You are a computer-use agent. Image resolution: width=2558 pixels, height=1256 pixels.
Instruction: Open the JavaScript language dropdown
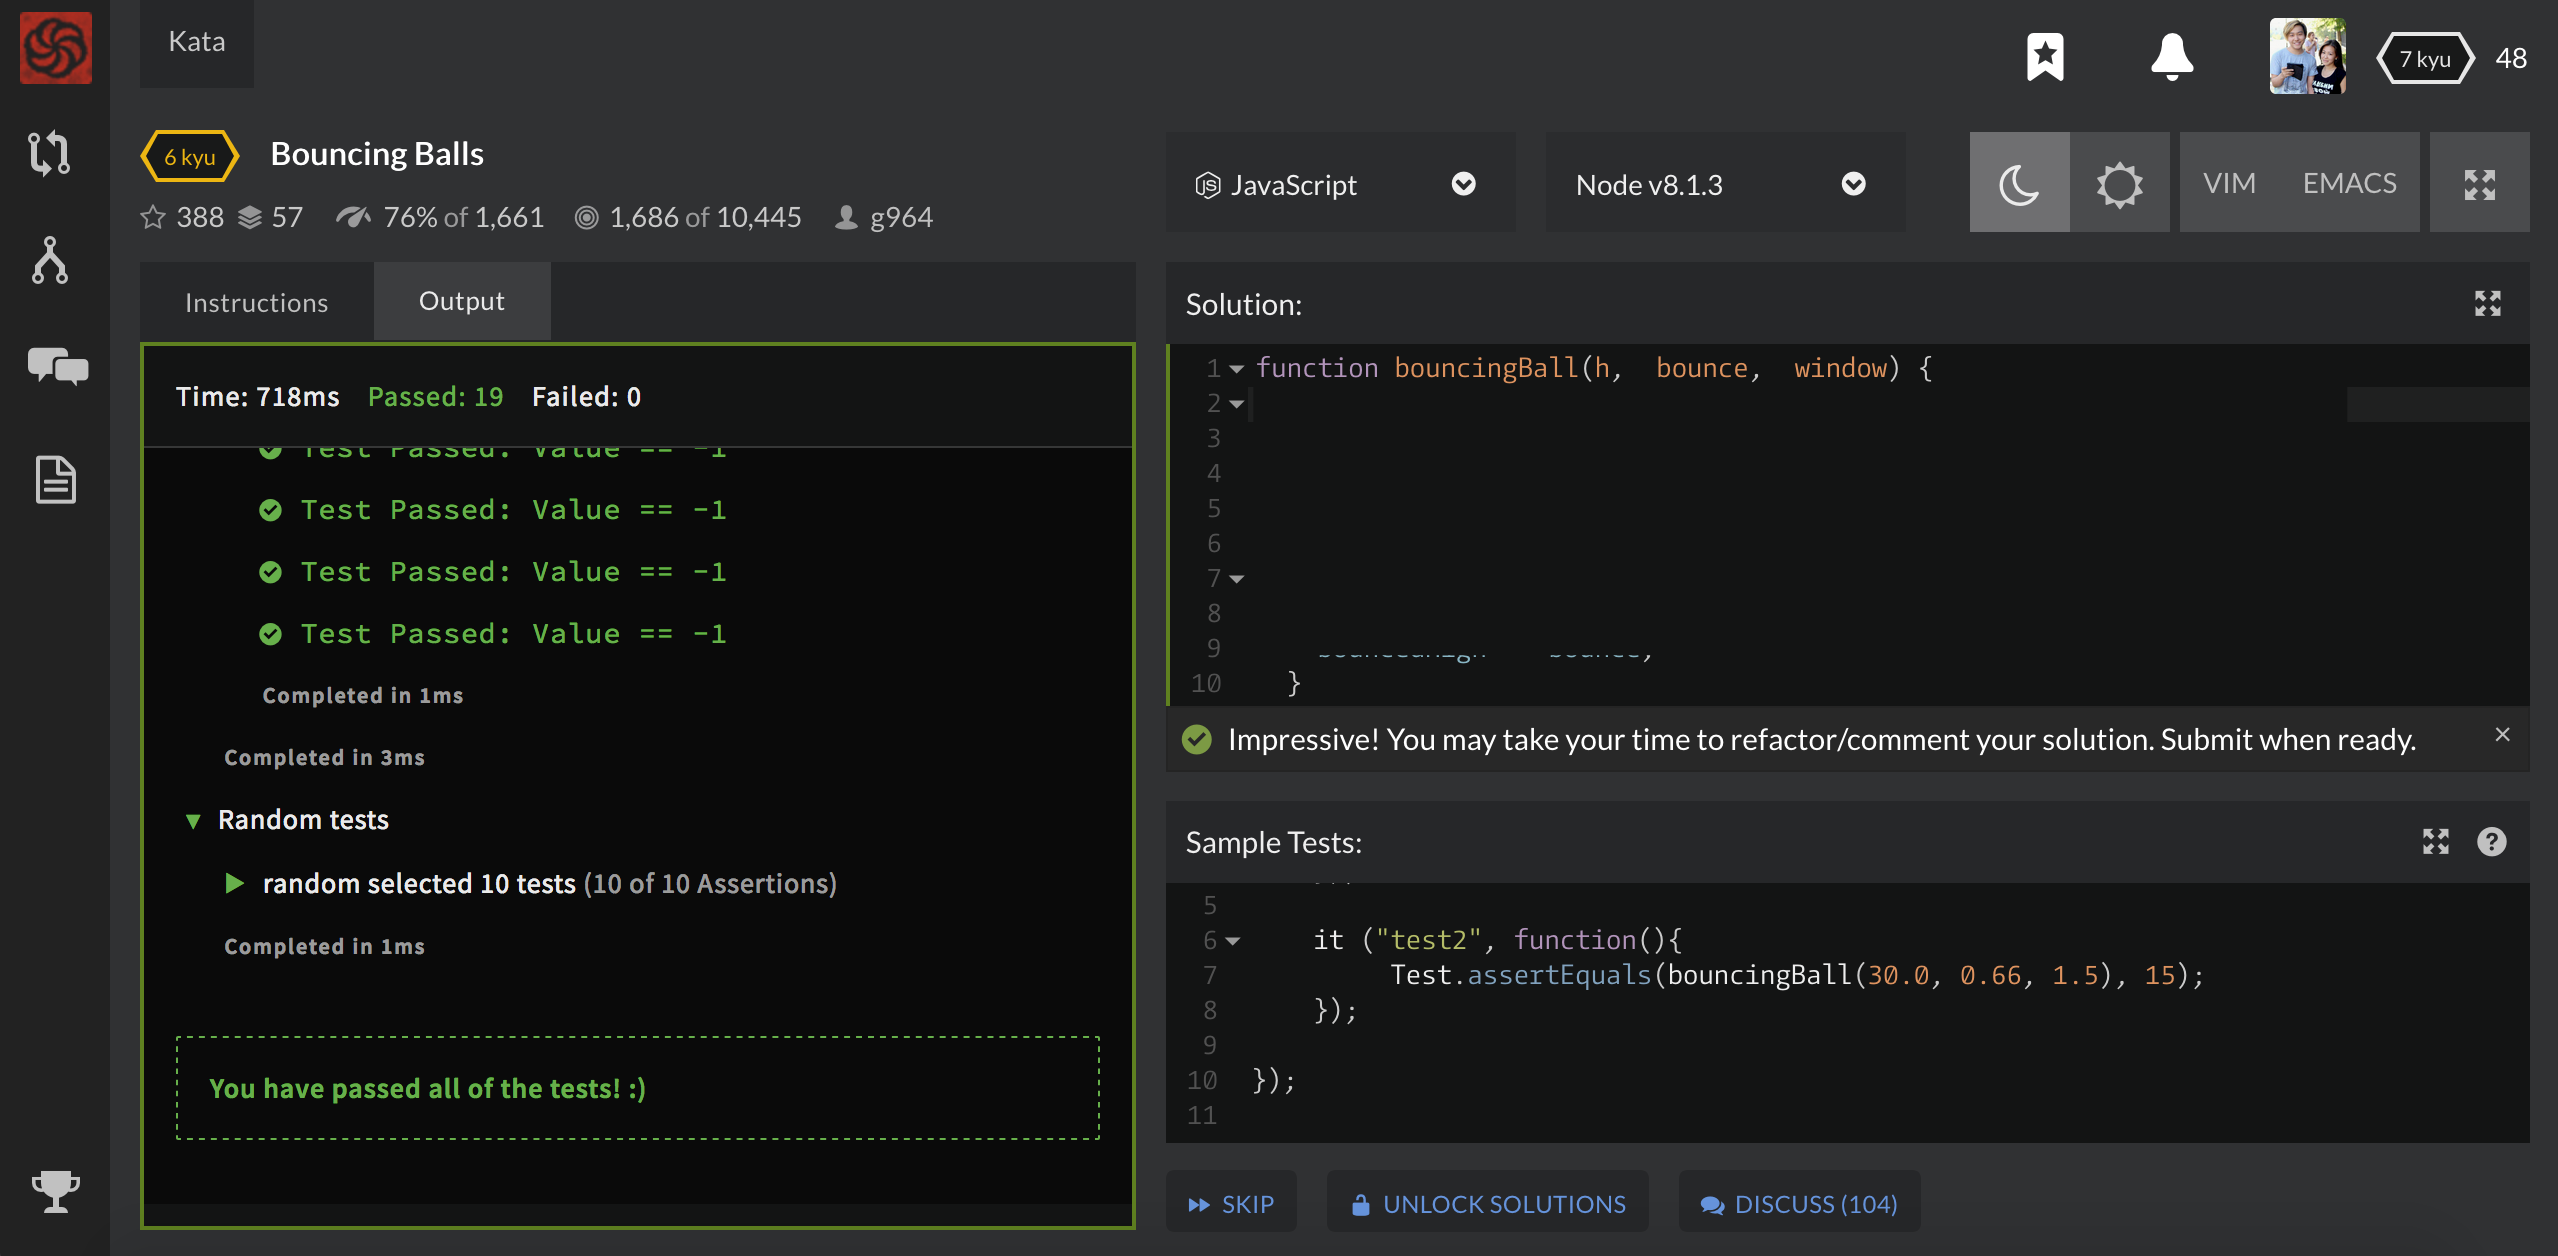[1339, 184]
